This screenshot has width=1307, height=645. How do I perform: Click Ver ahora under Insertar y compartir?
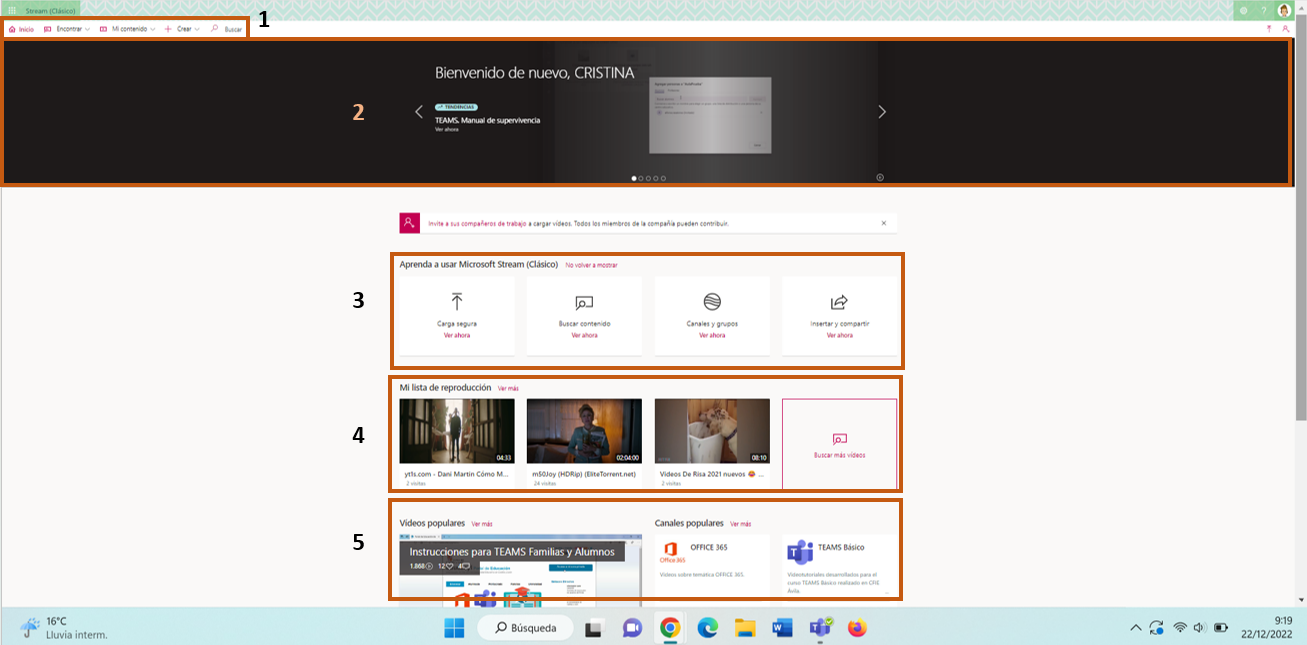tap(840, 335)
